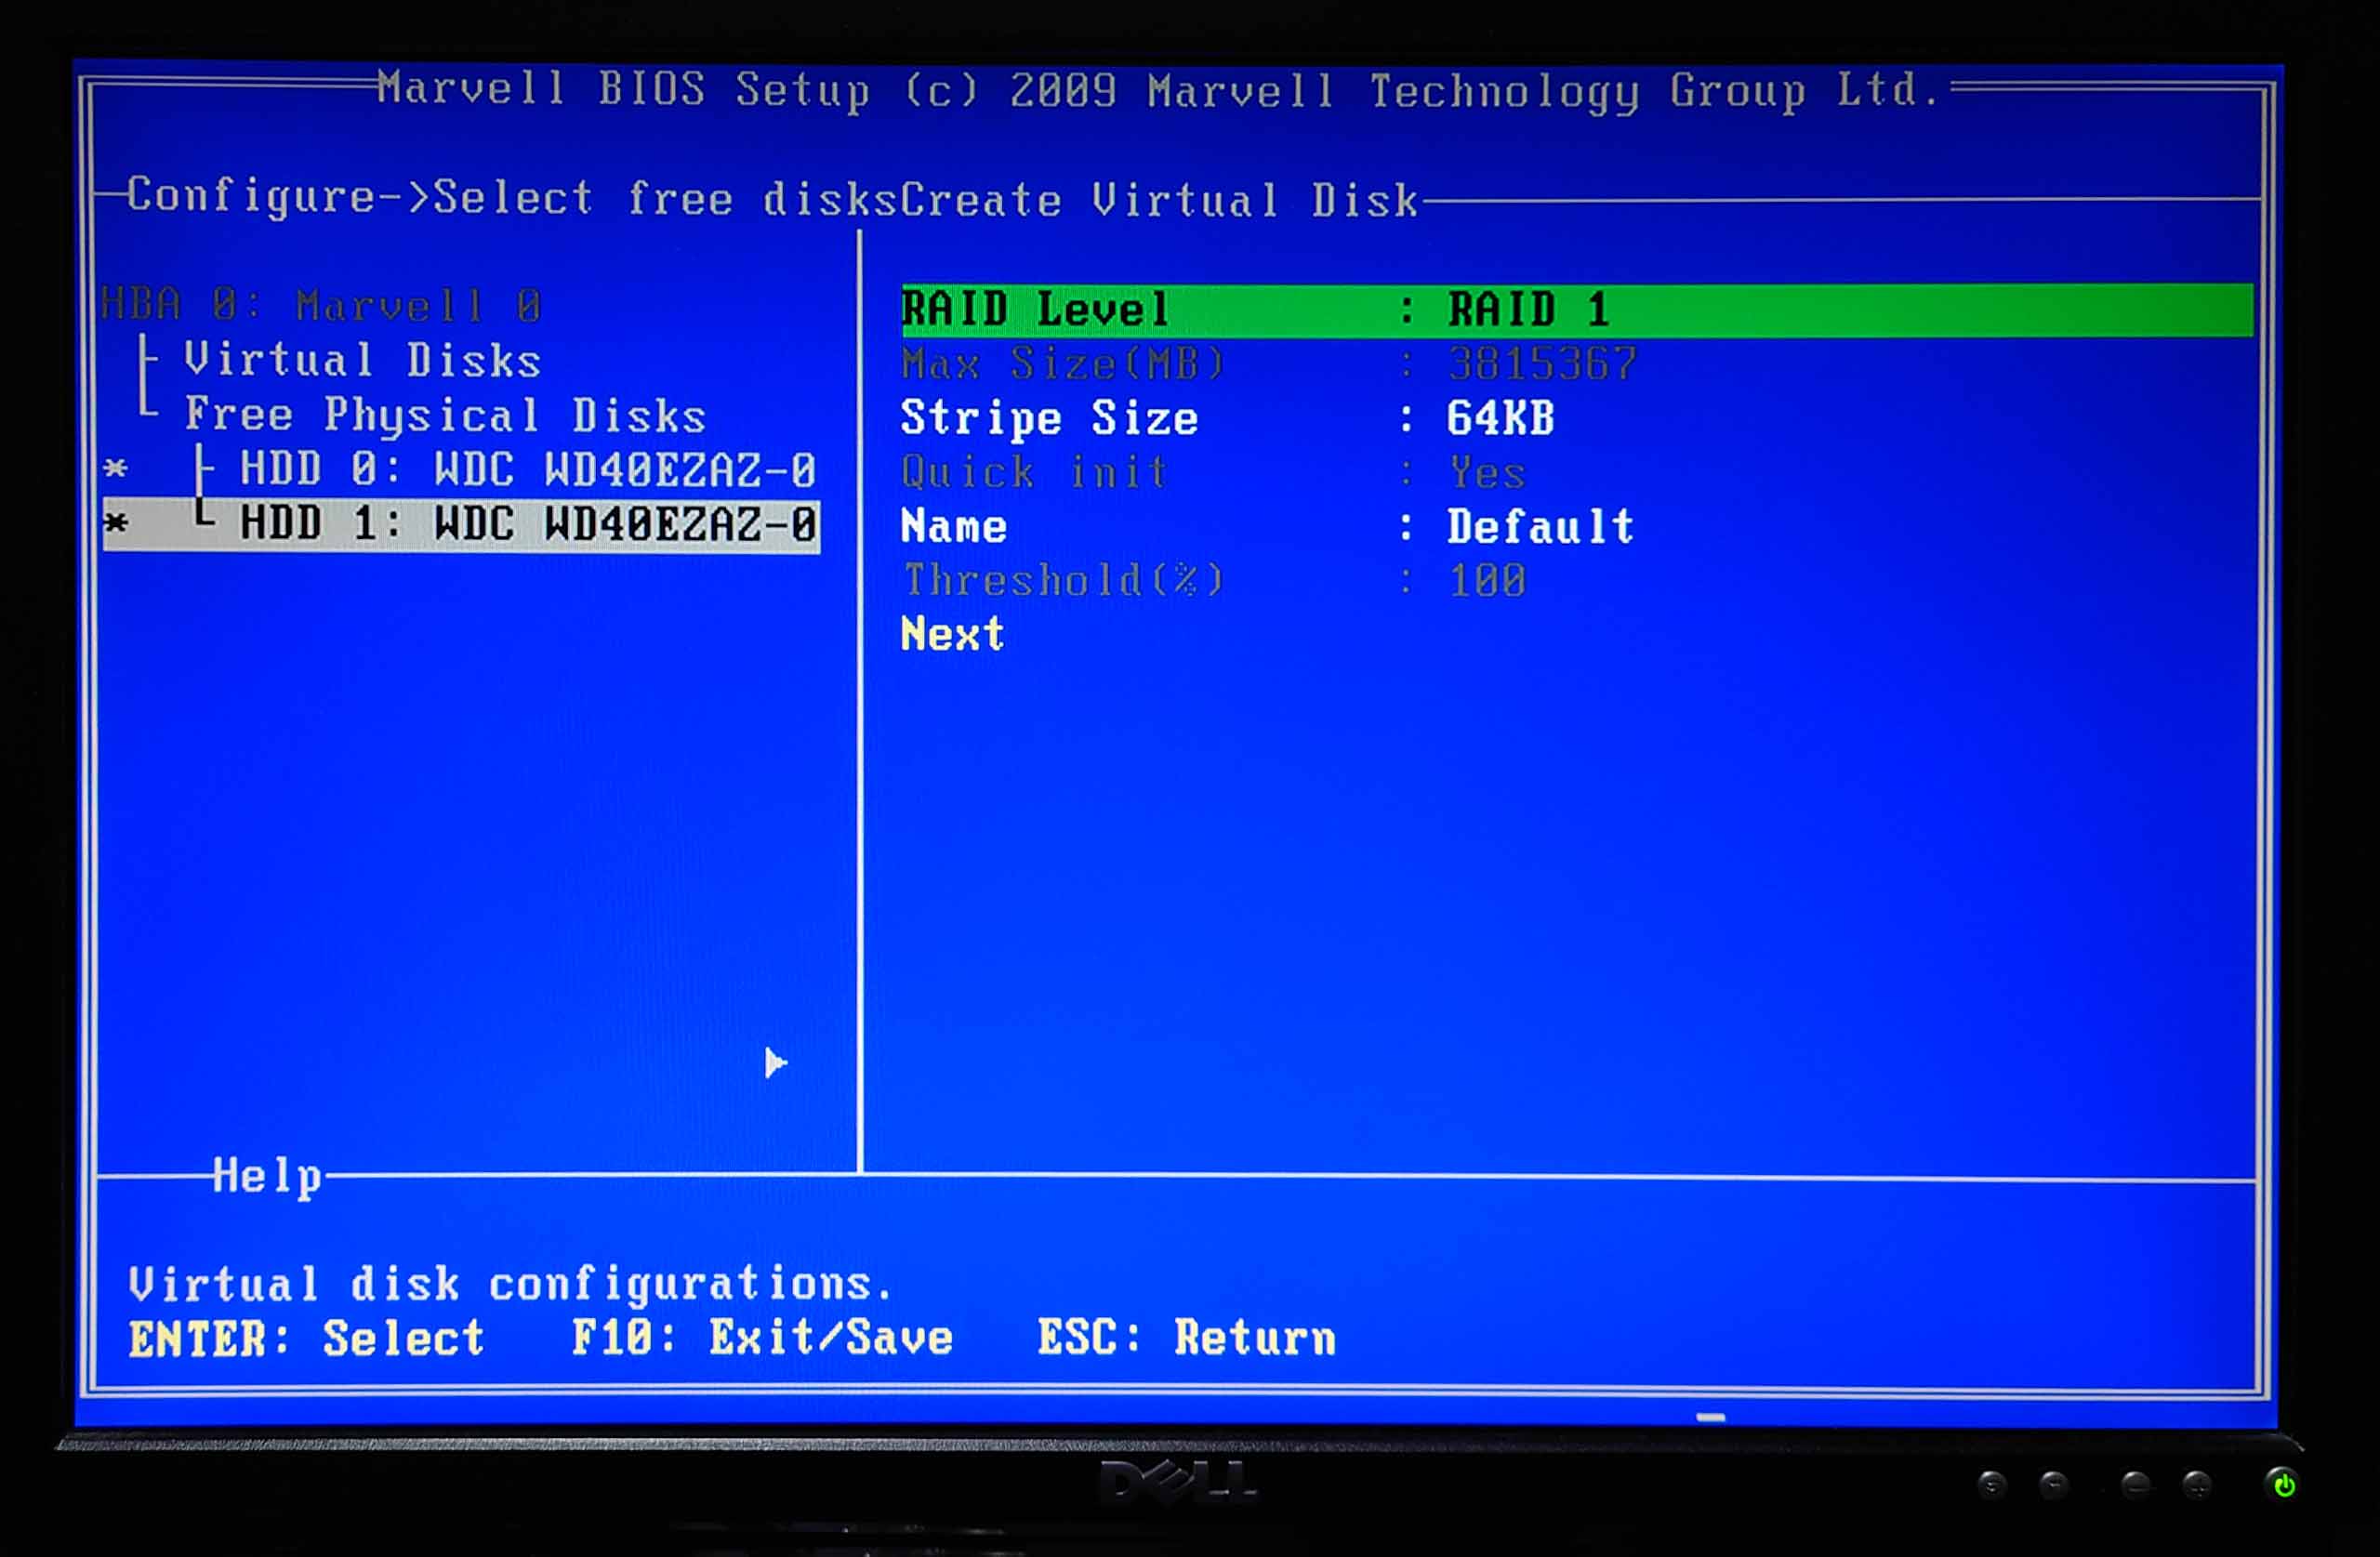Select the Next option to proceed
2380x1557 pixels.
point(951,633)
